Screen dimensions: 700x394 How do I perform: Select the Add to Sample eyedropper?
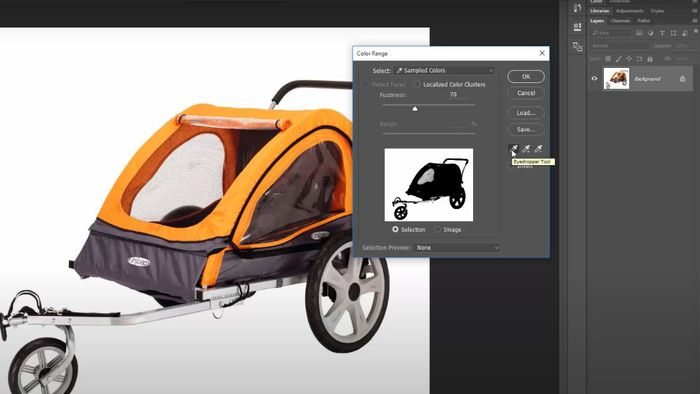click(x=526, y=149)
